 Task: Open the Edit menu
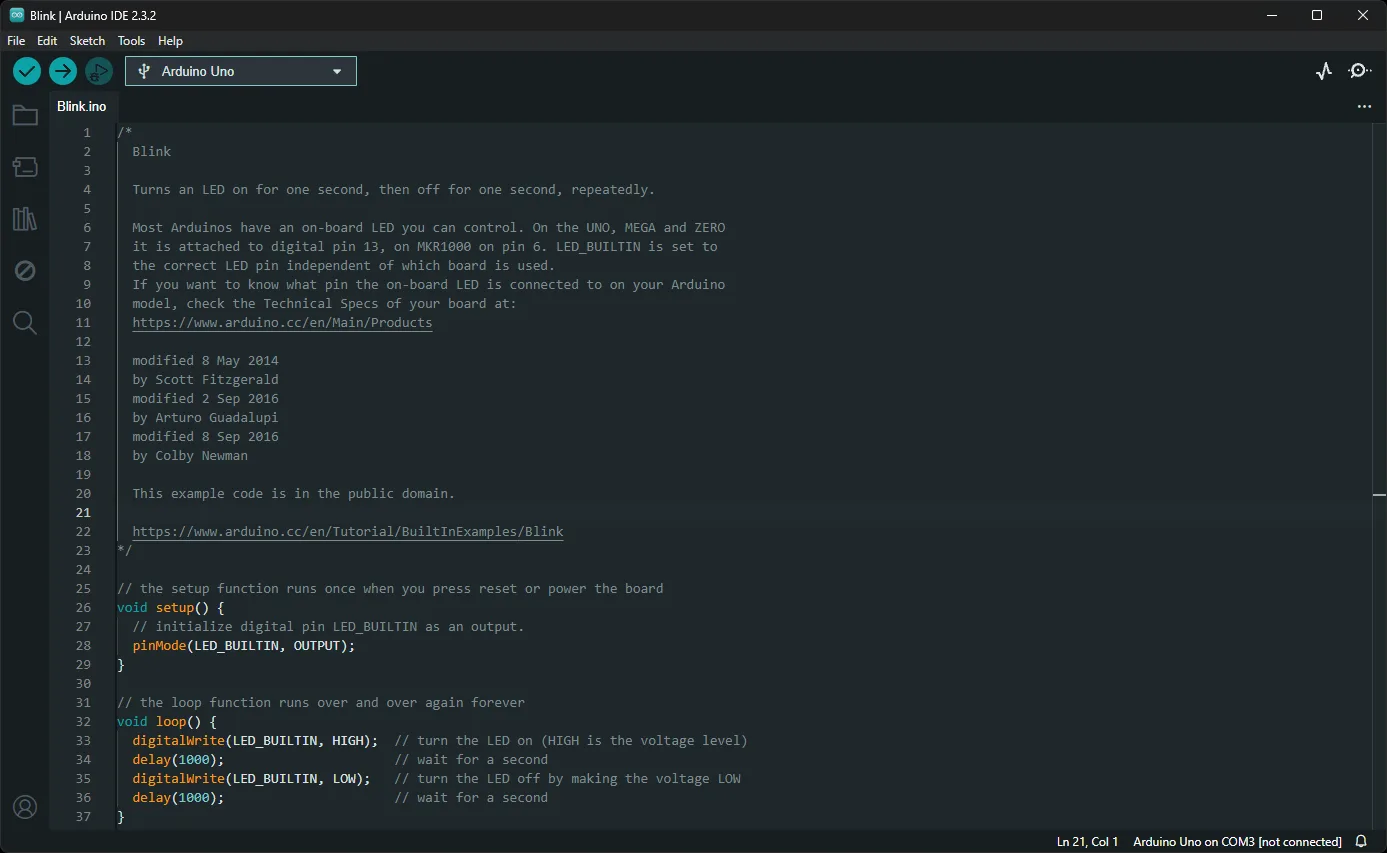[47, 41]
